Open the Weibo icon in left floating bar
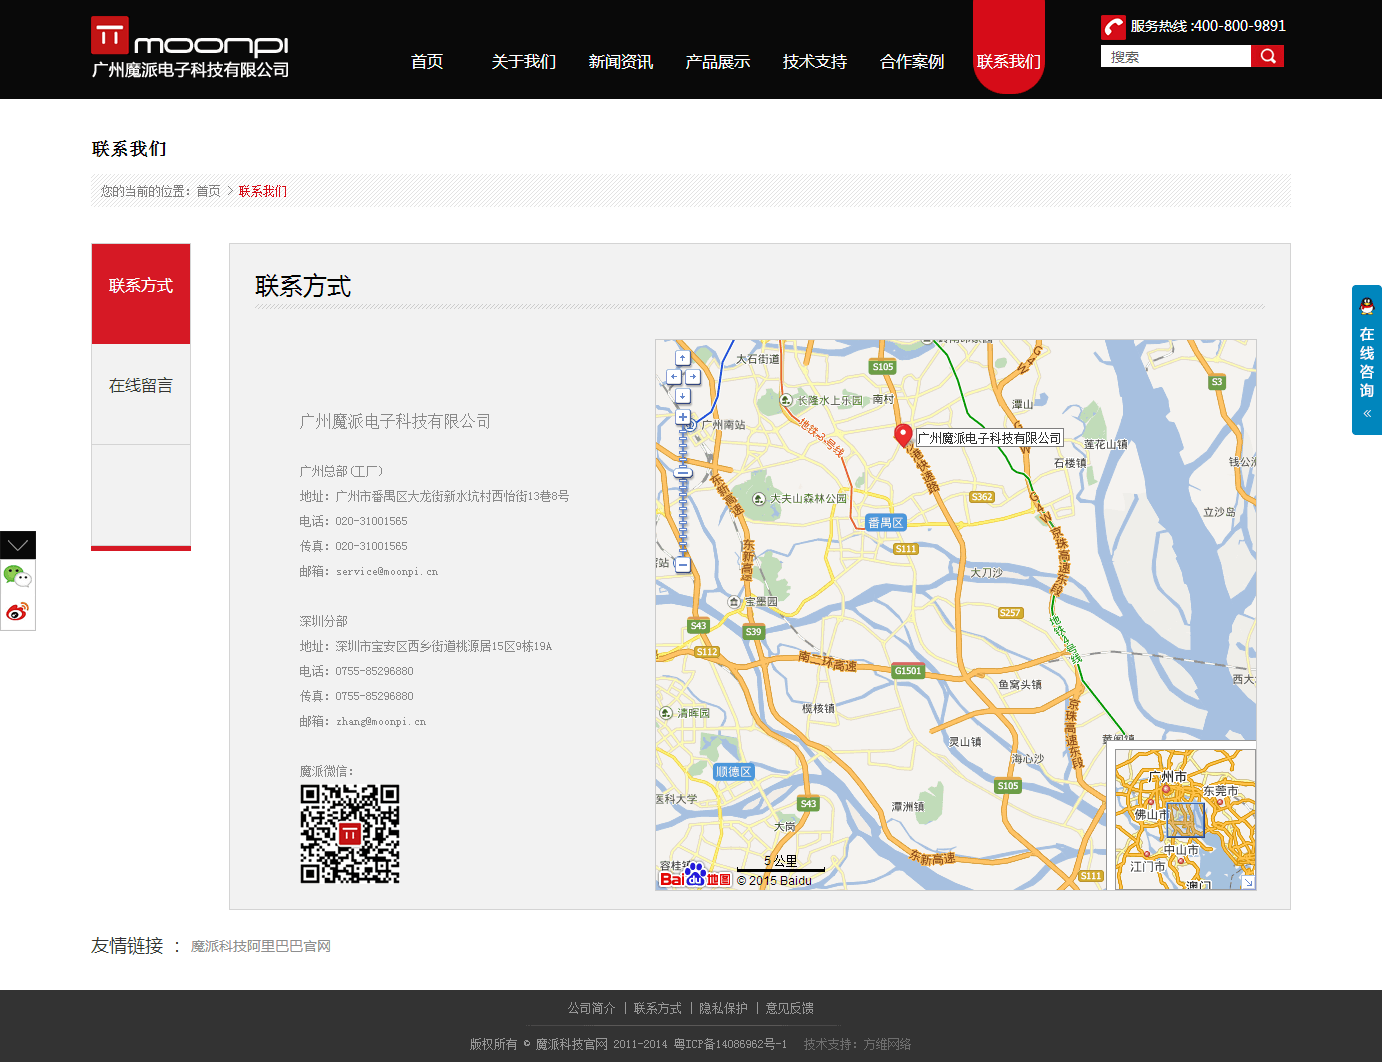The image size is (1382, 1062). tap(17, 611)
